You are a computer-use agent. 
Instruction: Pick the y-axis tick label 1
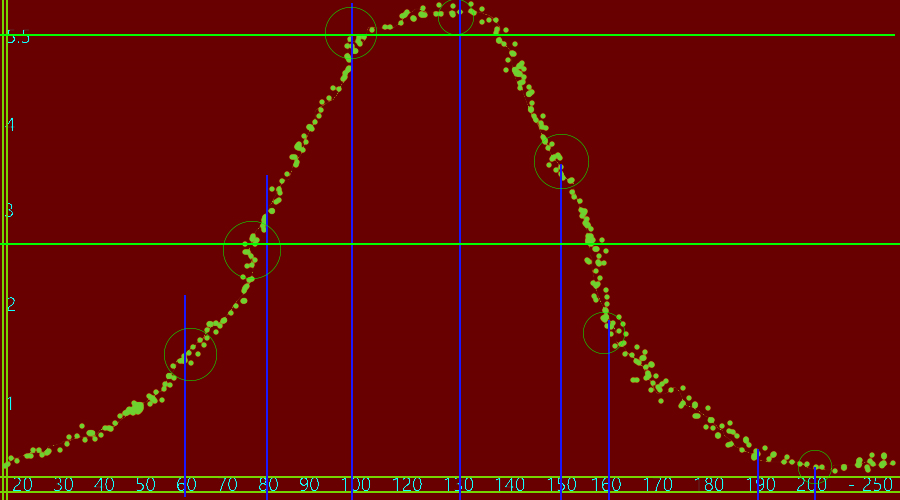click(x=10, y=404)
